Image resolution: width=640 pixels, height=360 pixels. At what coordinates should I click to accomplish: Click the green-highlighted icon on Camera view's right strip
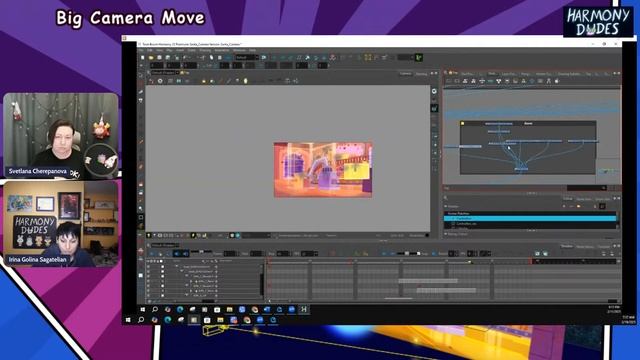click(434, 108)
